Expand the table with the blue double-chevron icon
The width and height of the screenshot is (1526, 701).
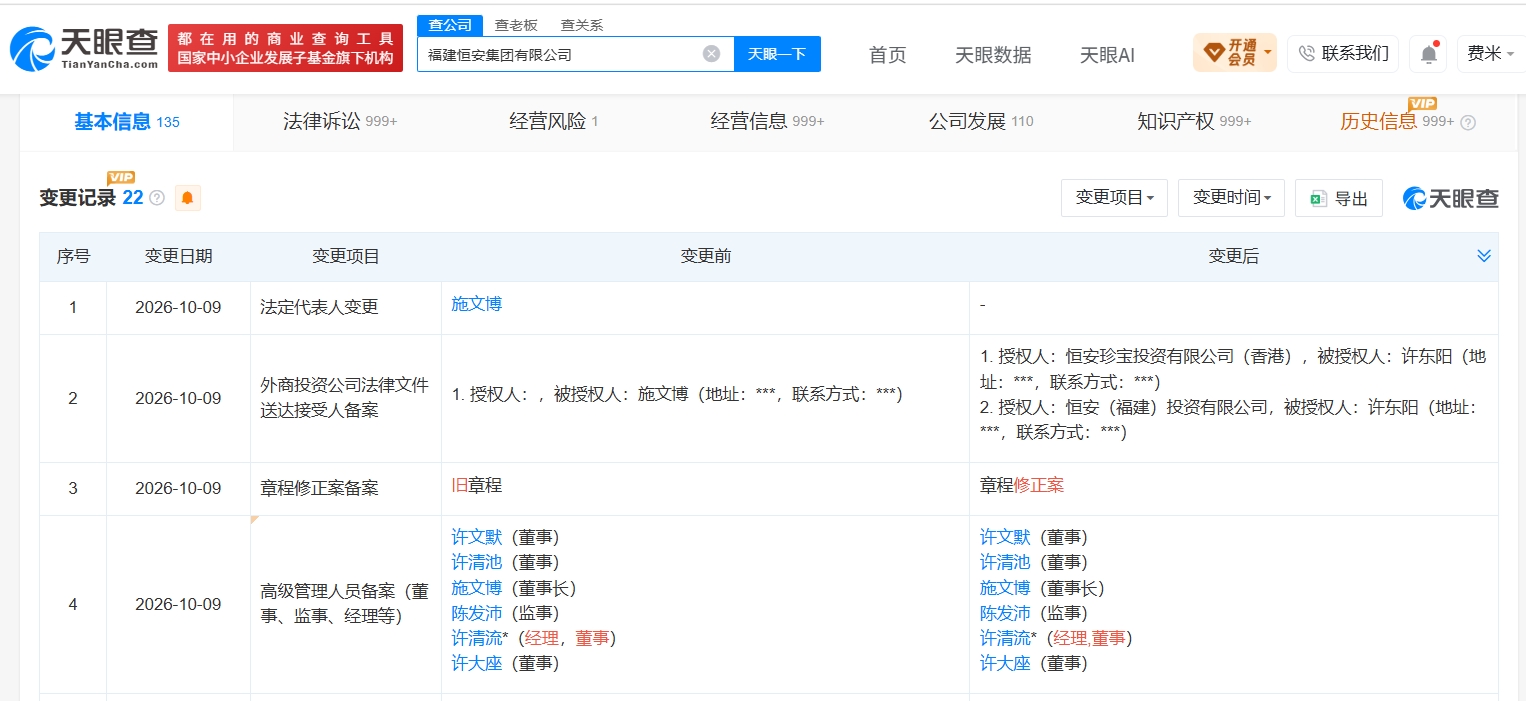point(1484,256)
